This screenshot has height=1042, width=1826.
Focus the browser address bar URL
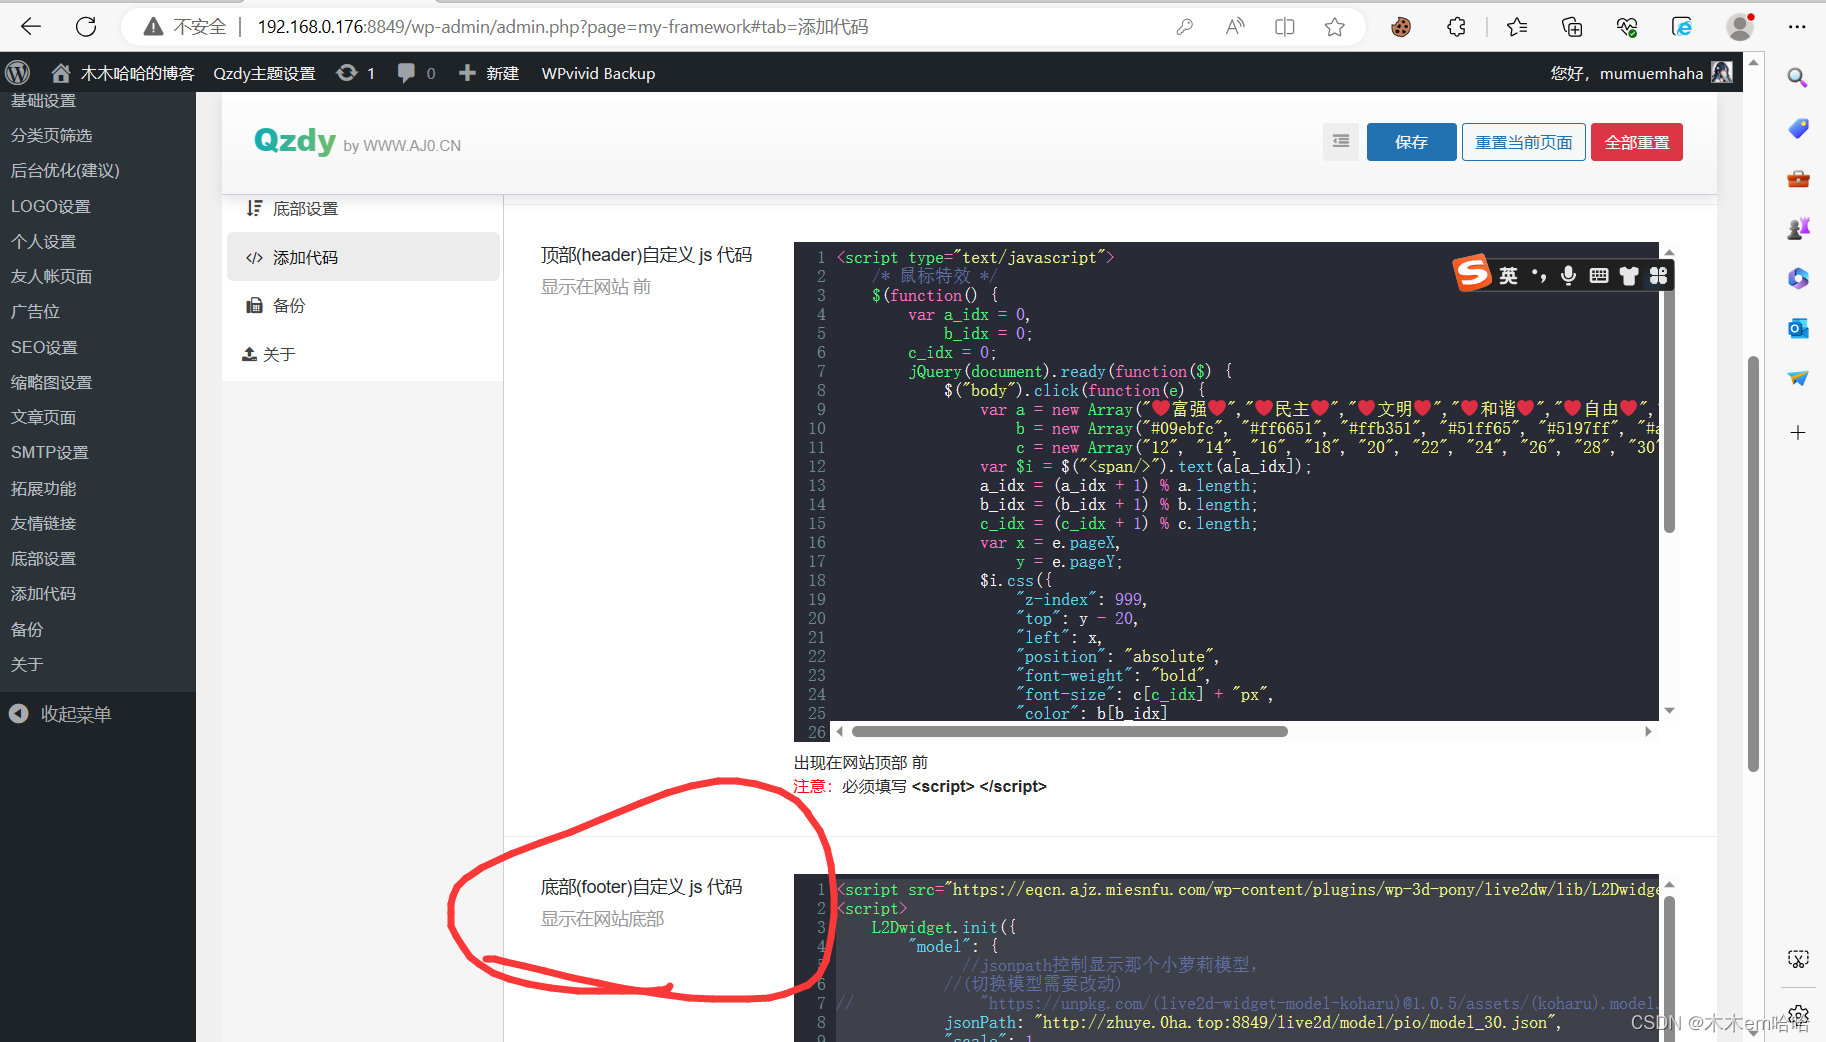(x=562, y=27)
